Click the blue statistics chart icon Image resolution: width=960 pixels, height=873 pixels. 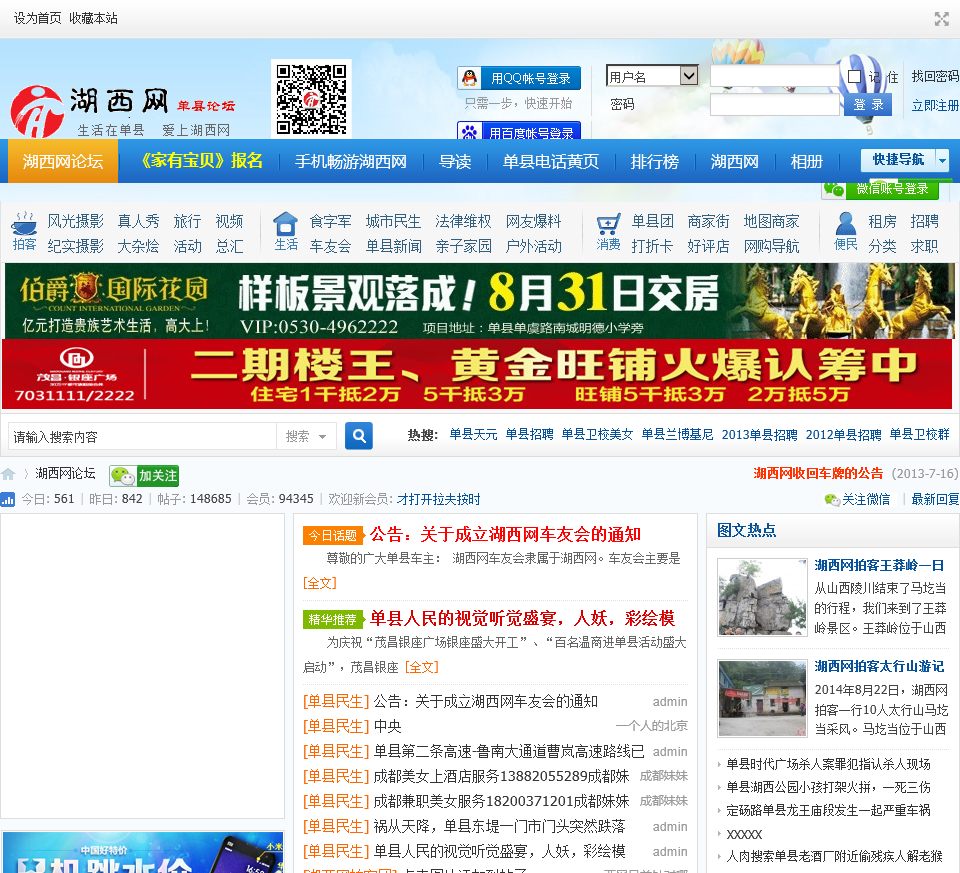click(8, 500)
